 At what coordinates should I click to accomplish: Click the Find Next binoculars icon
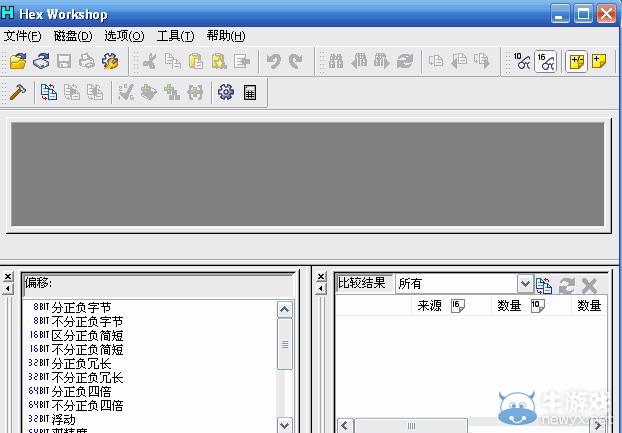(x=382, y=61)
